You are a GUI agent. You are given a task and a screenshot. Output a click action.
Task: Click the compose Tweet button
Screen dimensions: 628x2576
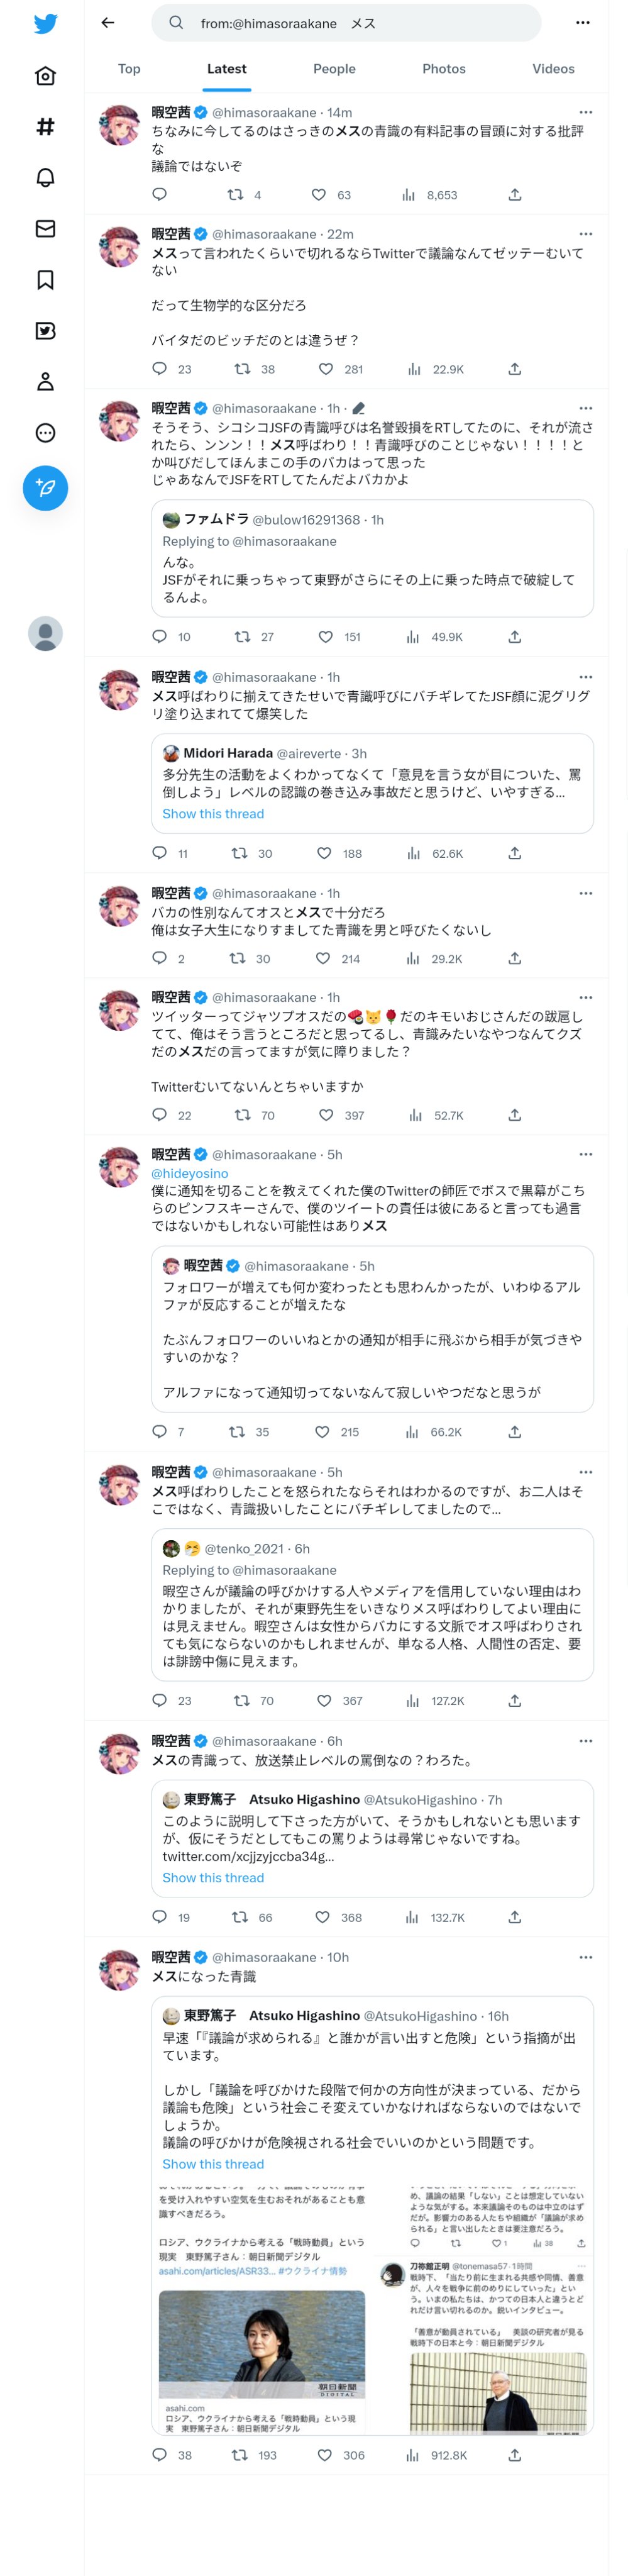point(45,488)
